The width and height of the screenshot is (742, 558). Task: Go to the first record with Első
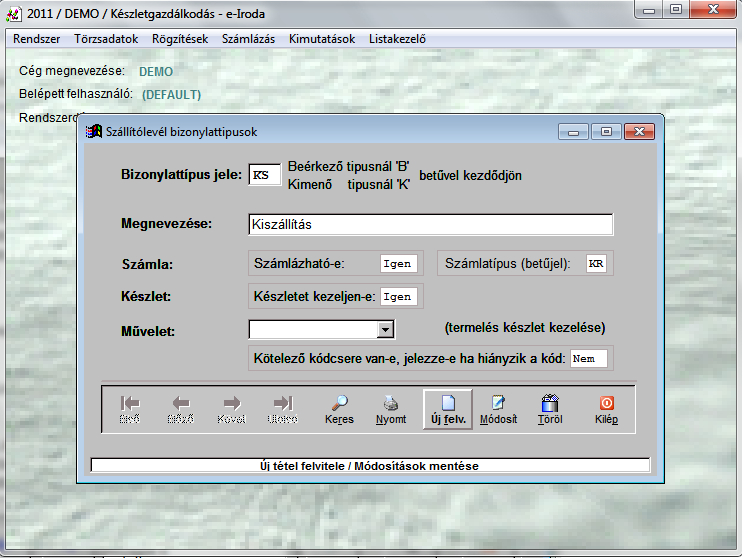(130, 403)
